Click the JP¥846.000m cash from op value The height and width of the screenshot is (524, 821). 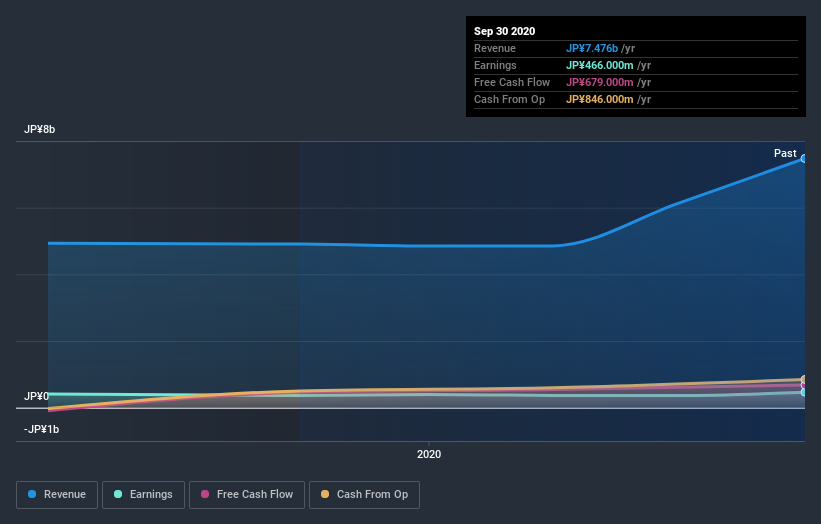[x=600, y=99]
